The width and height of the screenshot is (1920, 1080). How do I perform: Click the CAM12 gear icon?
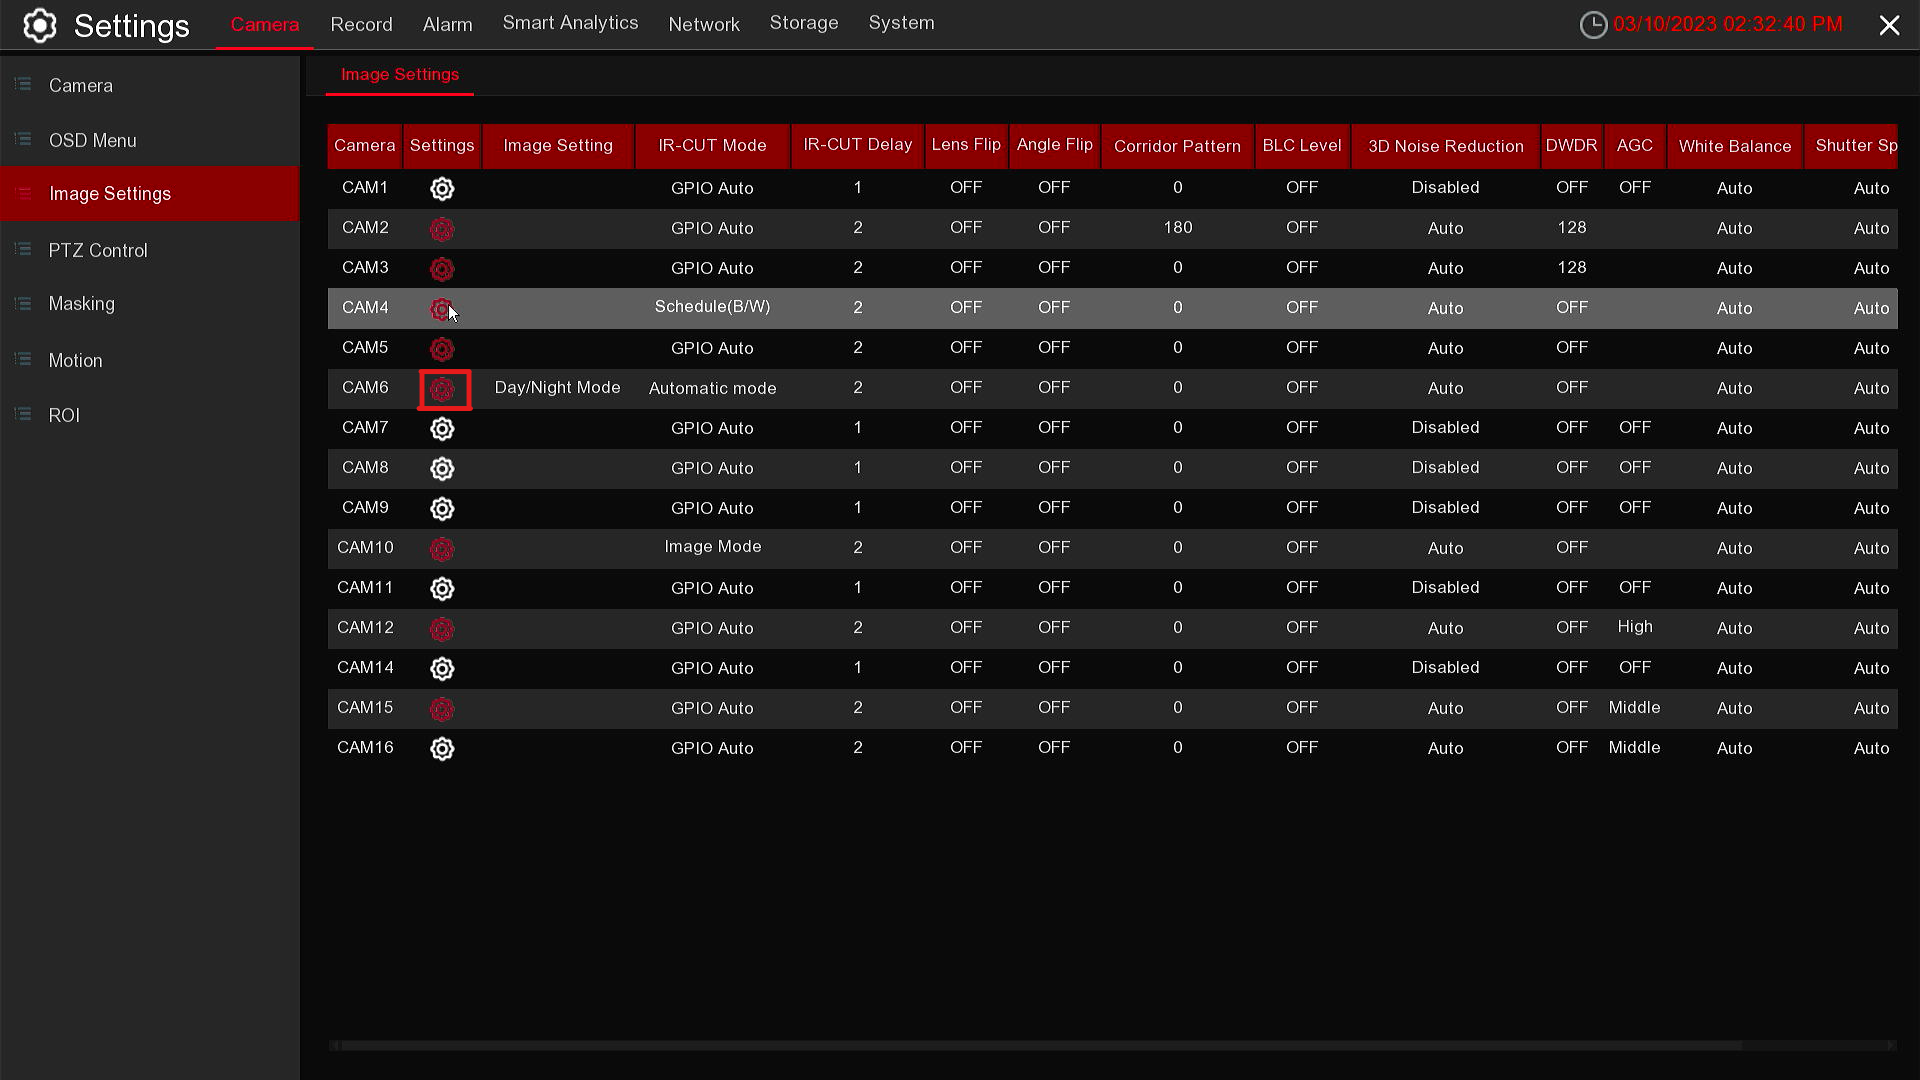(x=442, y=629)
